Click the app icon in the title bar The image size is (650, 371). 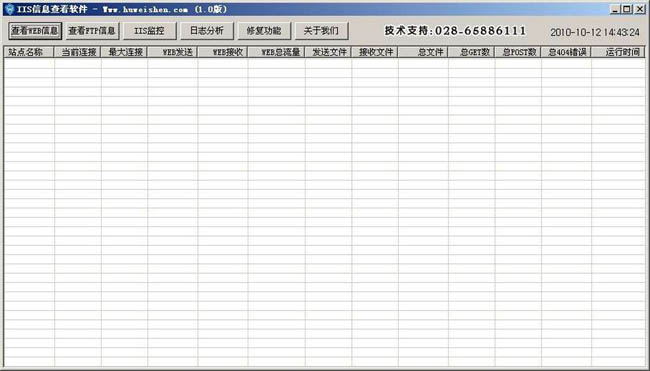pyautogui.click(x=10, y=9)
